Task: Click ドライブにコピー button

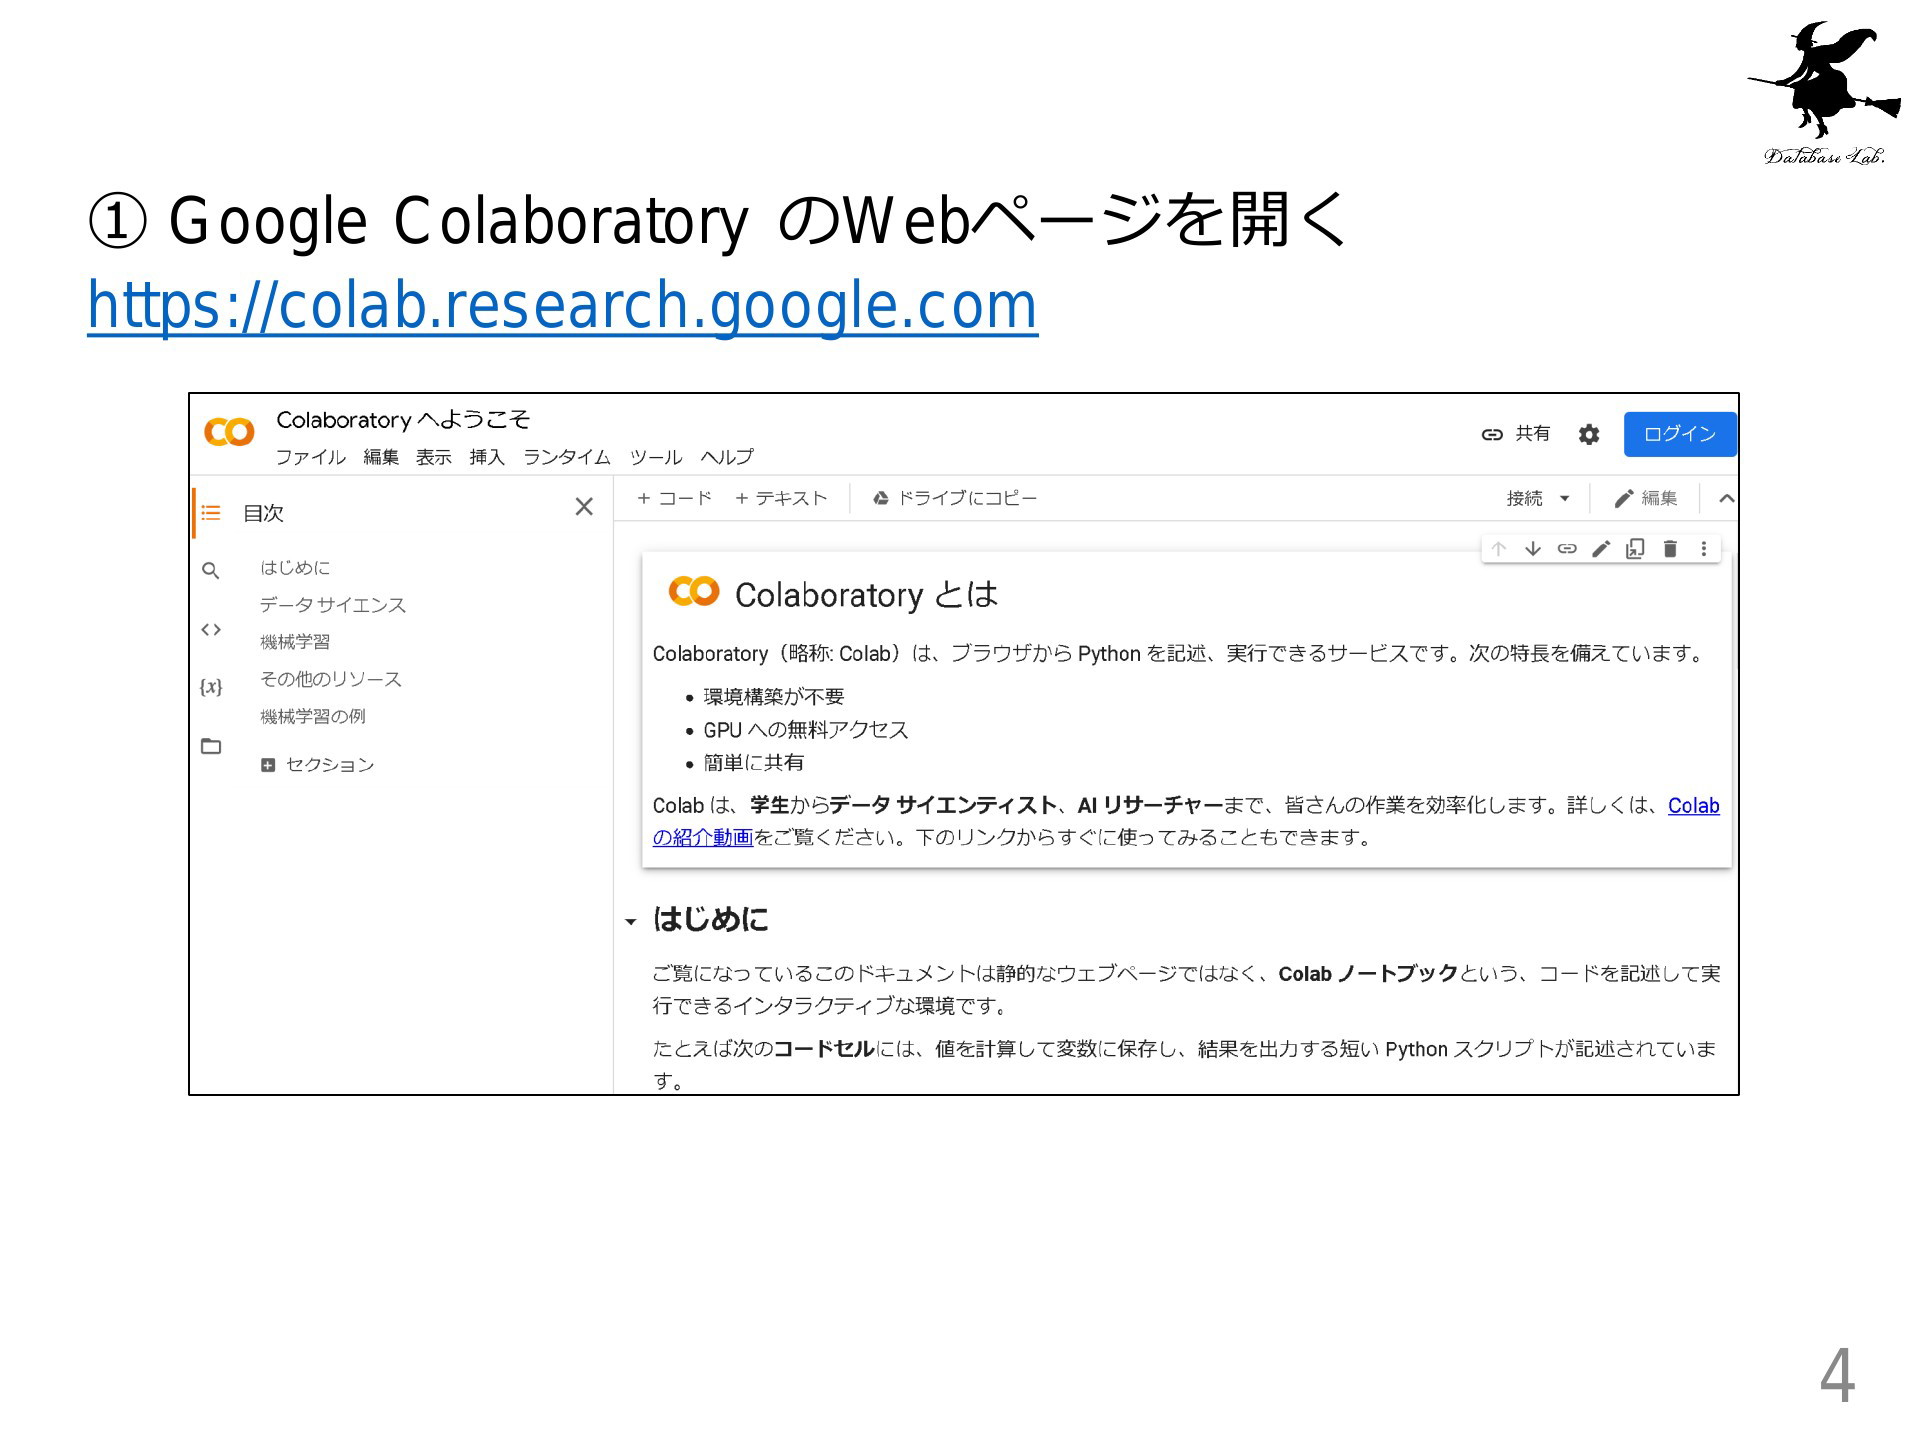Action: pyautogui.click(x=955, y=498)
